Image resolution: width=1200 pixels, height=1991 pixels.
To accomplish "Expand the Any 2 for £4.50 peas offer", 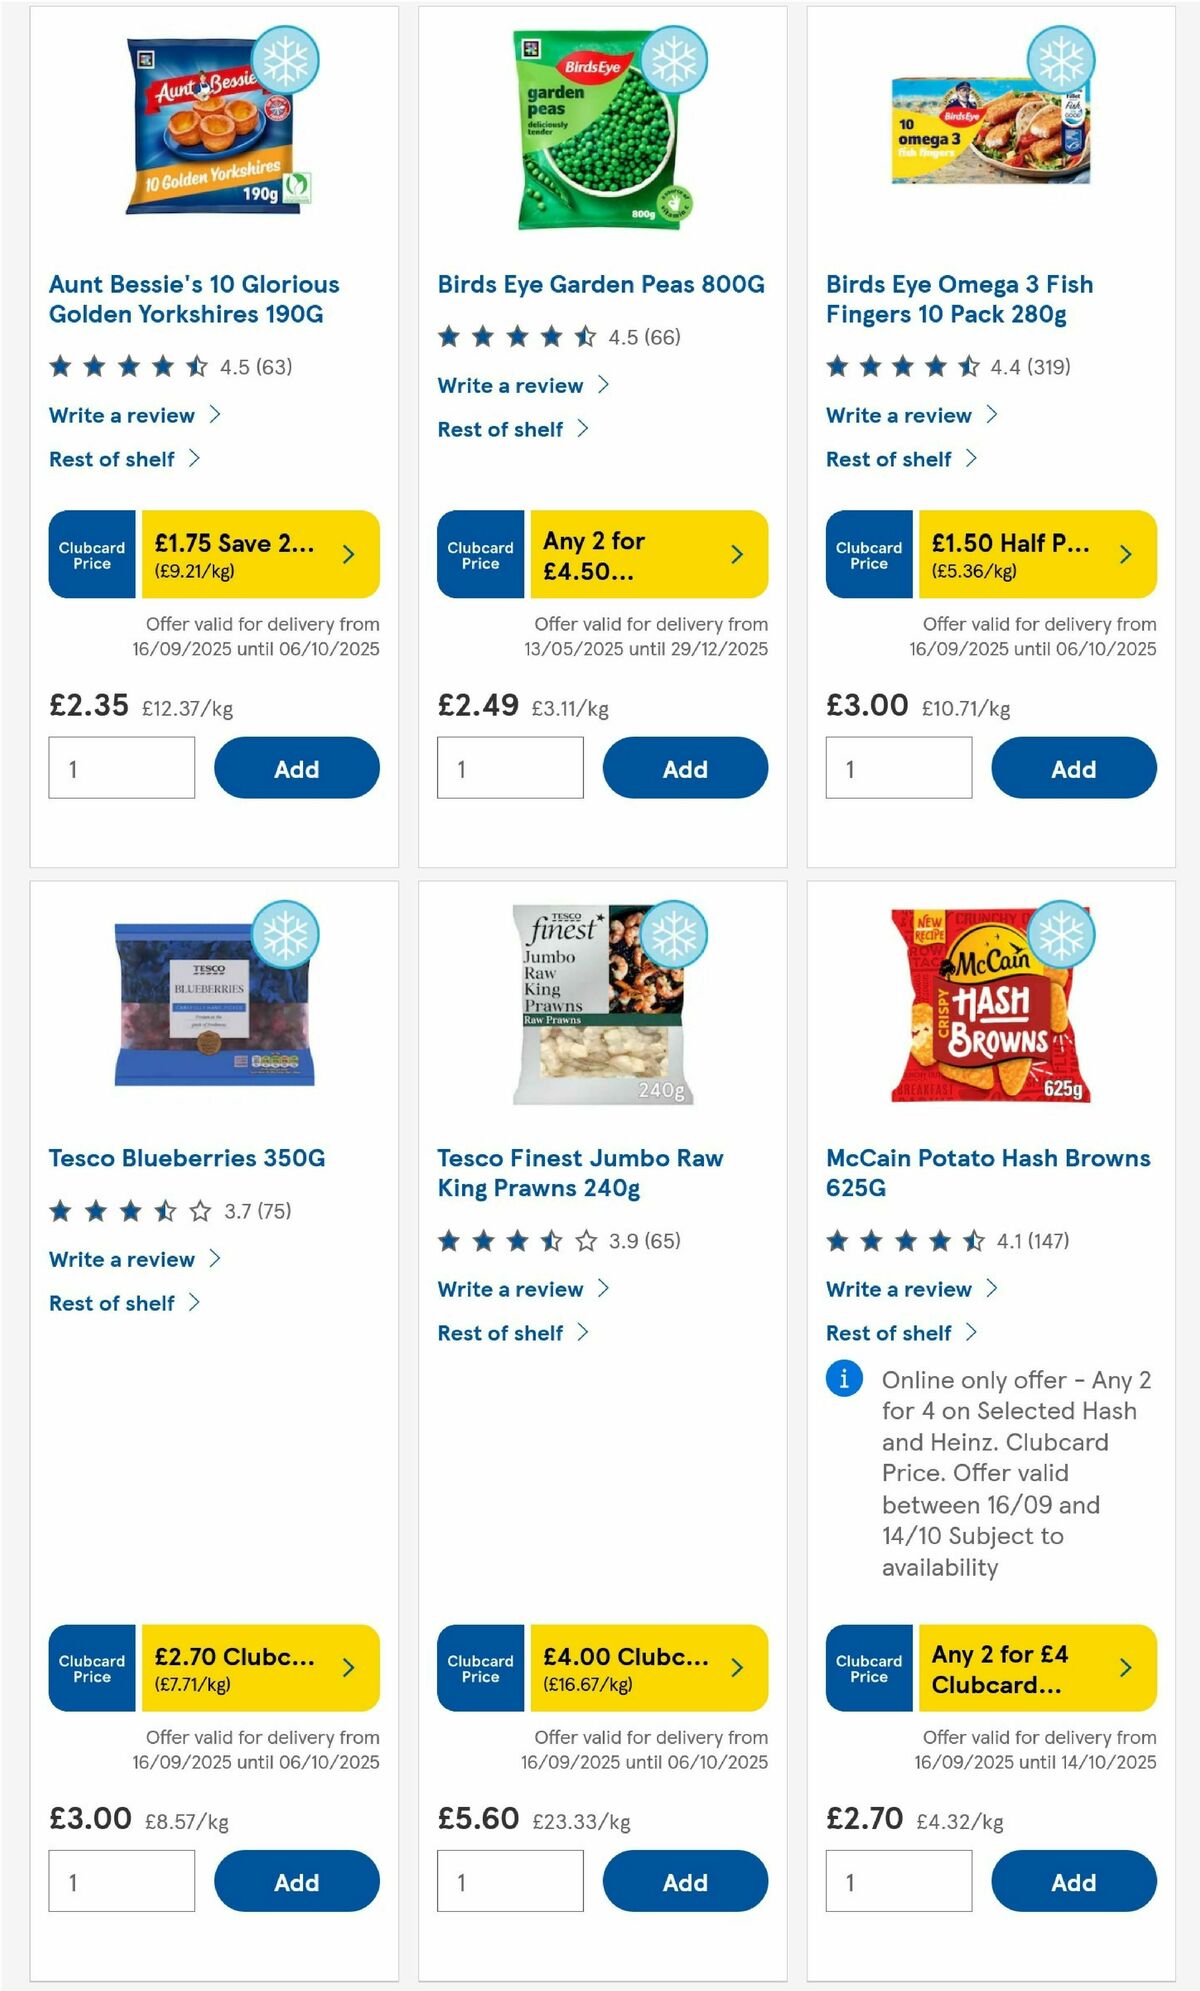I will (737, 554).
